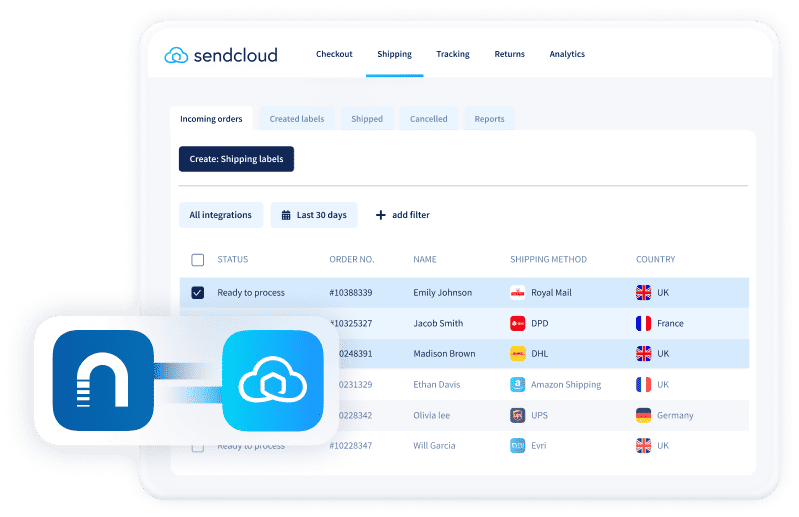Click the UK flag in Will Garcia's row

click(643, 446)
